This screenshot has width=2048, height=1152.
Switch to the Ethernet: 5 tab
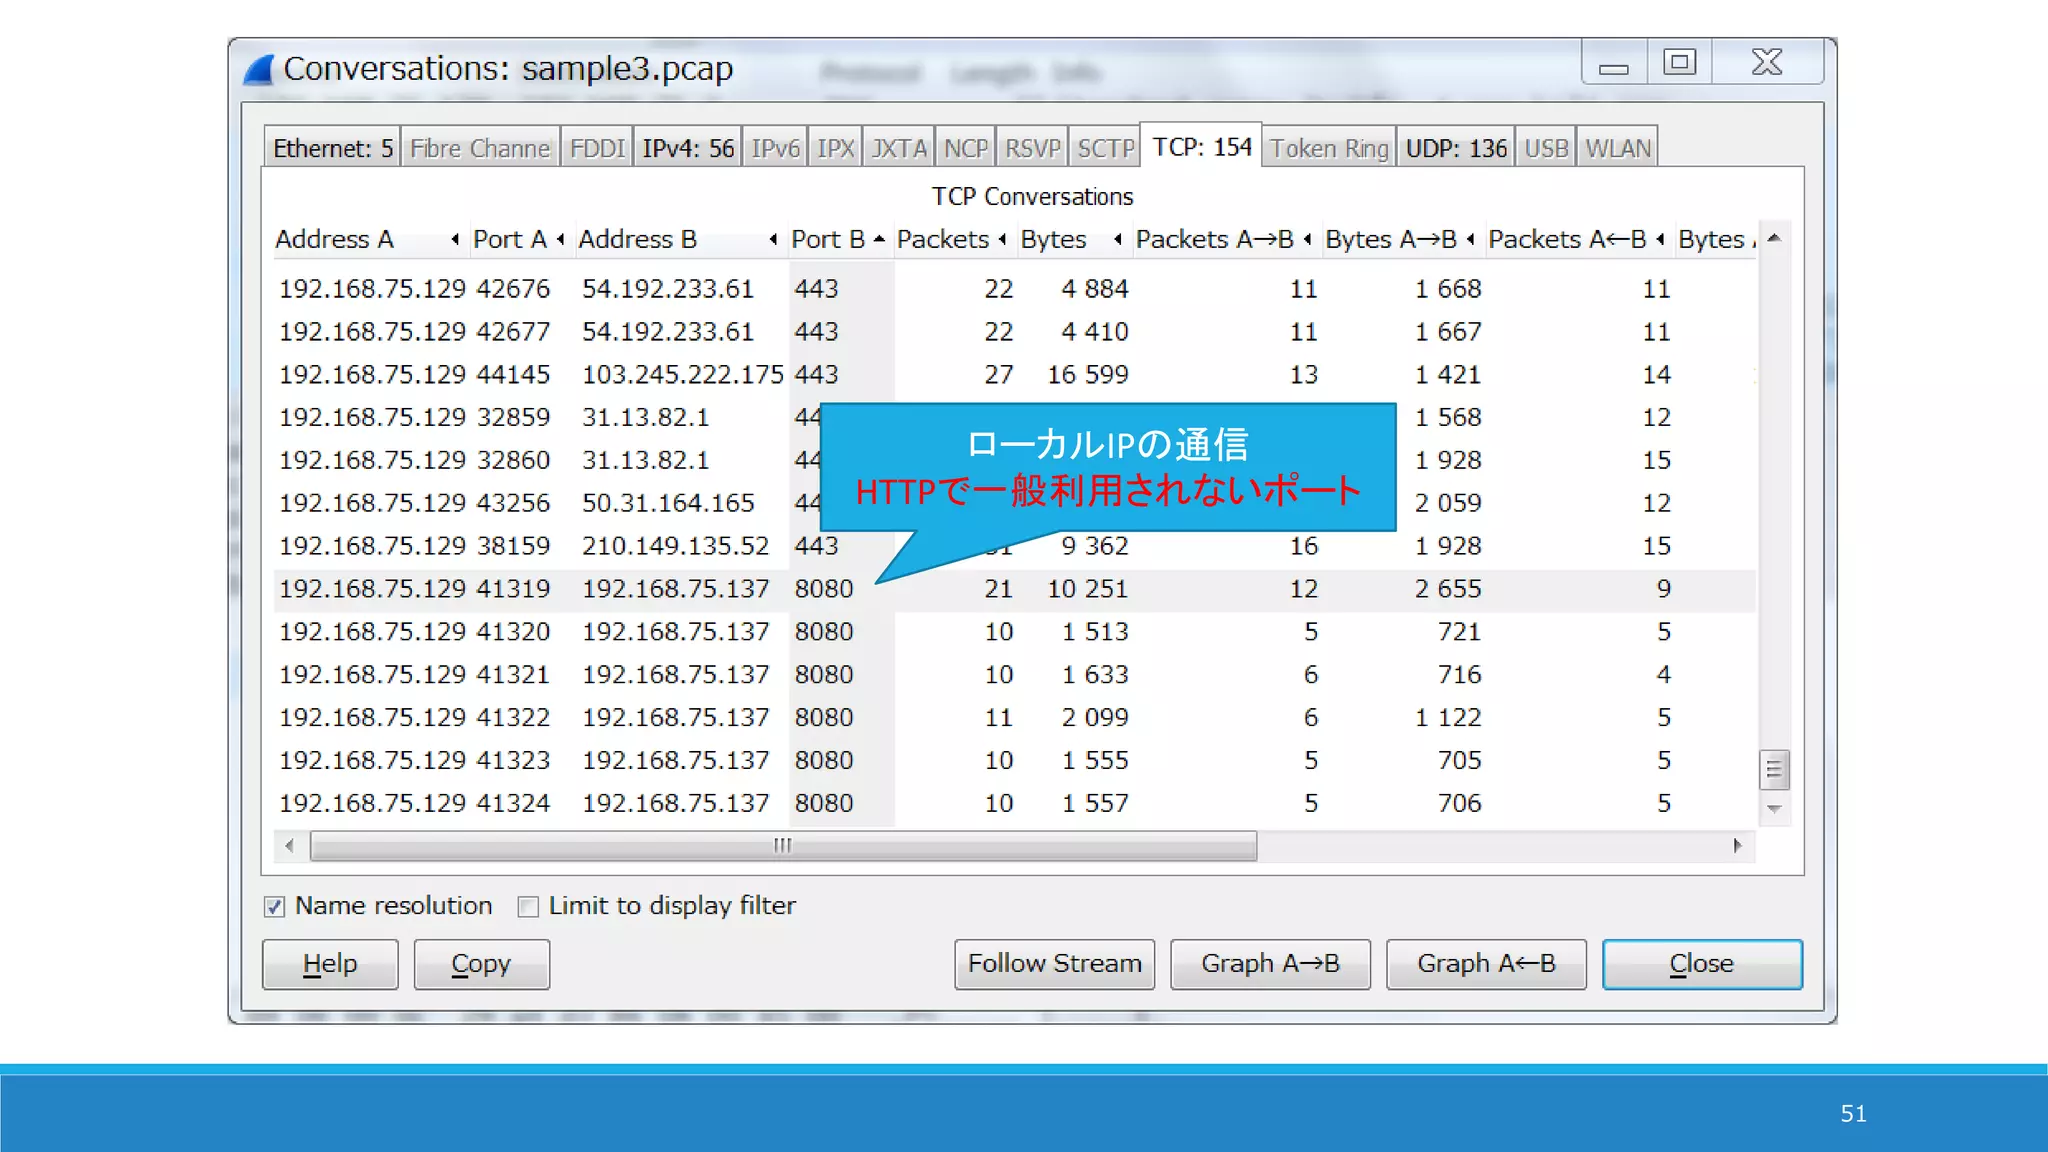point(333,148)
